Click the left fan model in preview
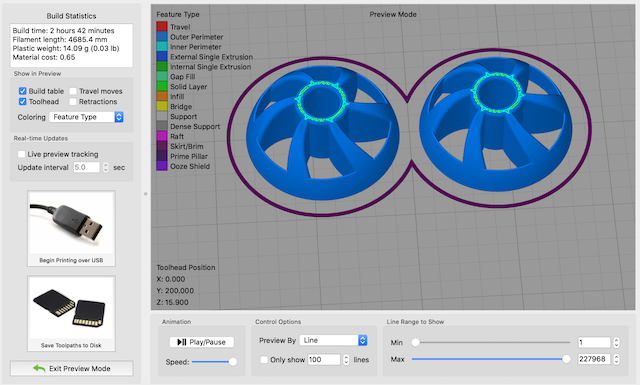Viewport: 640px width, 385px height. [x=322, y=133]
